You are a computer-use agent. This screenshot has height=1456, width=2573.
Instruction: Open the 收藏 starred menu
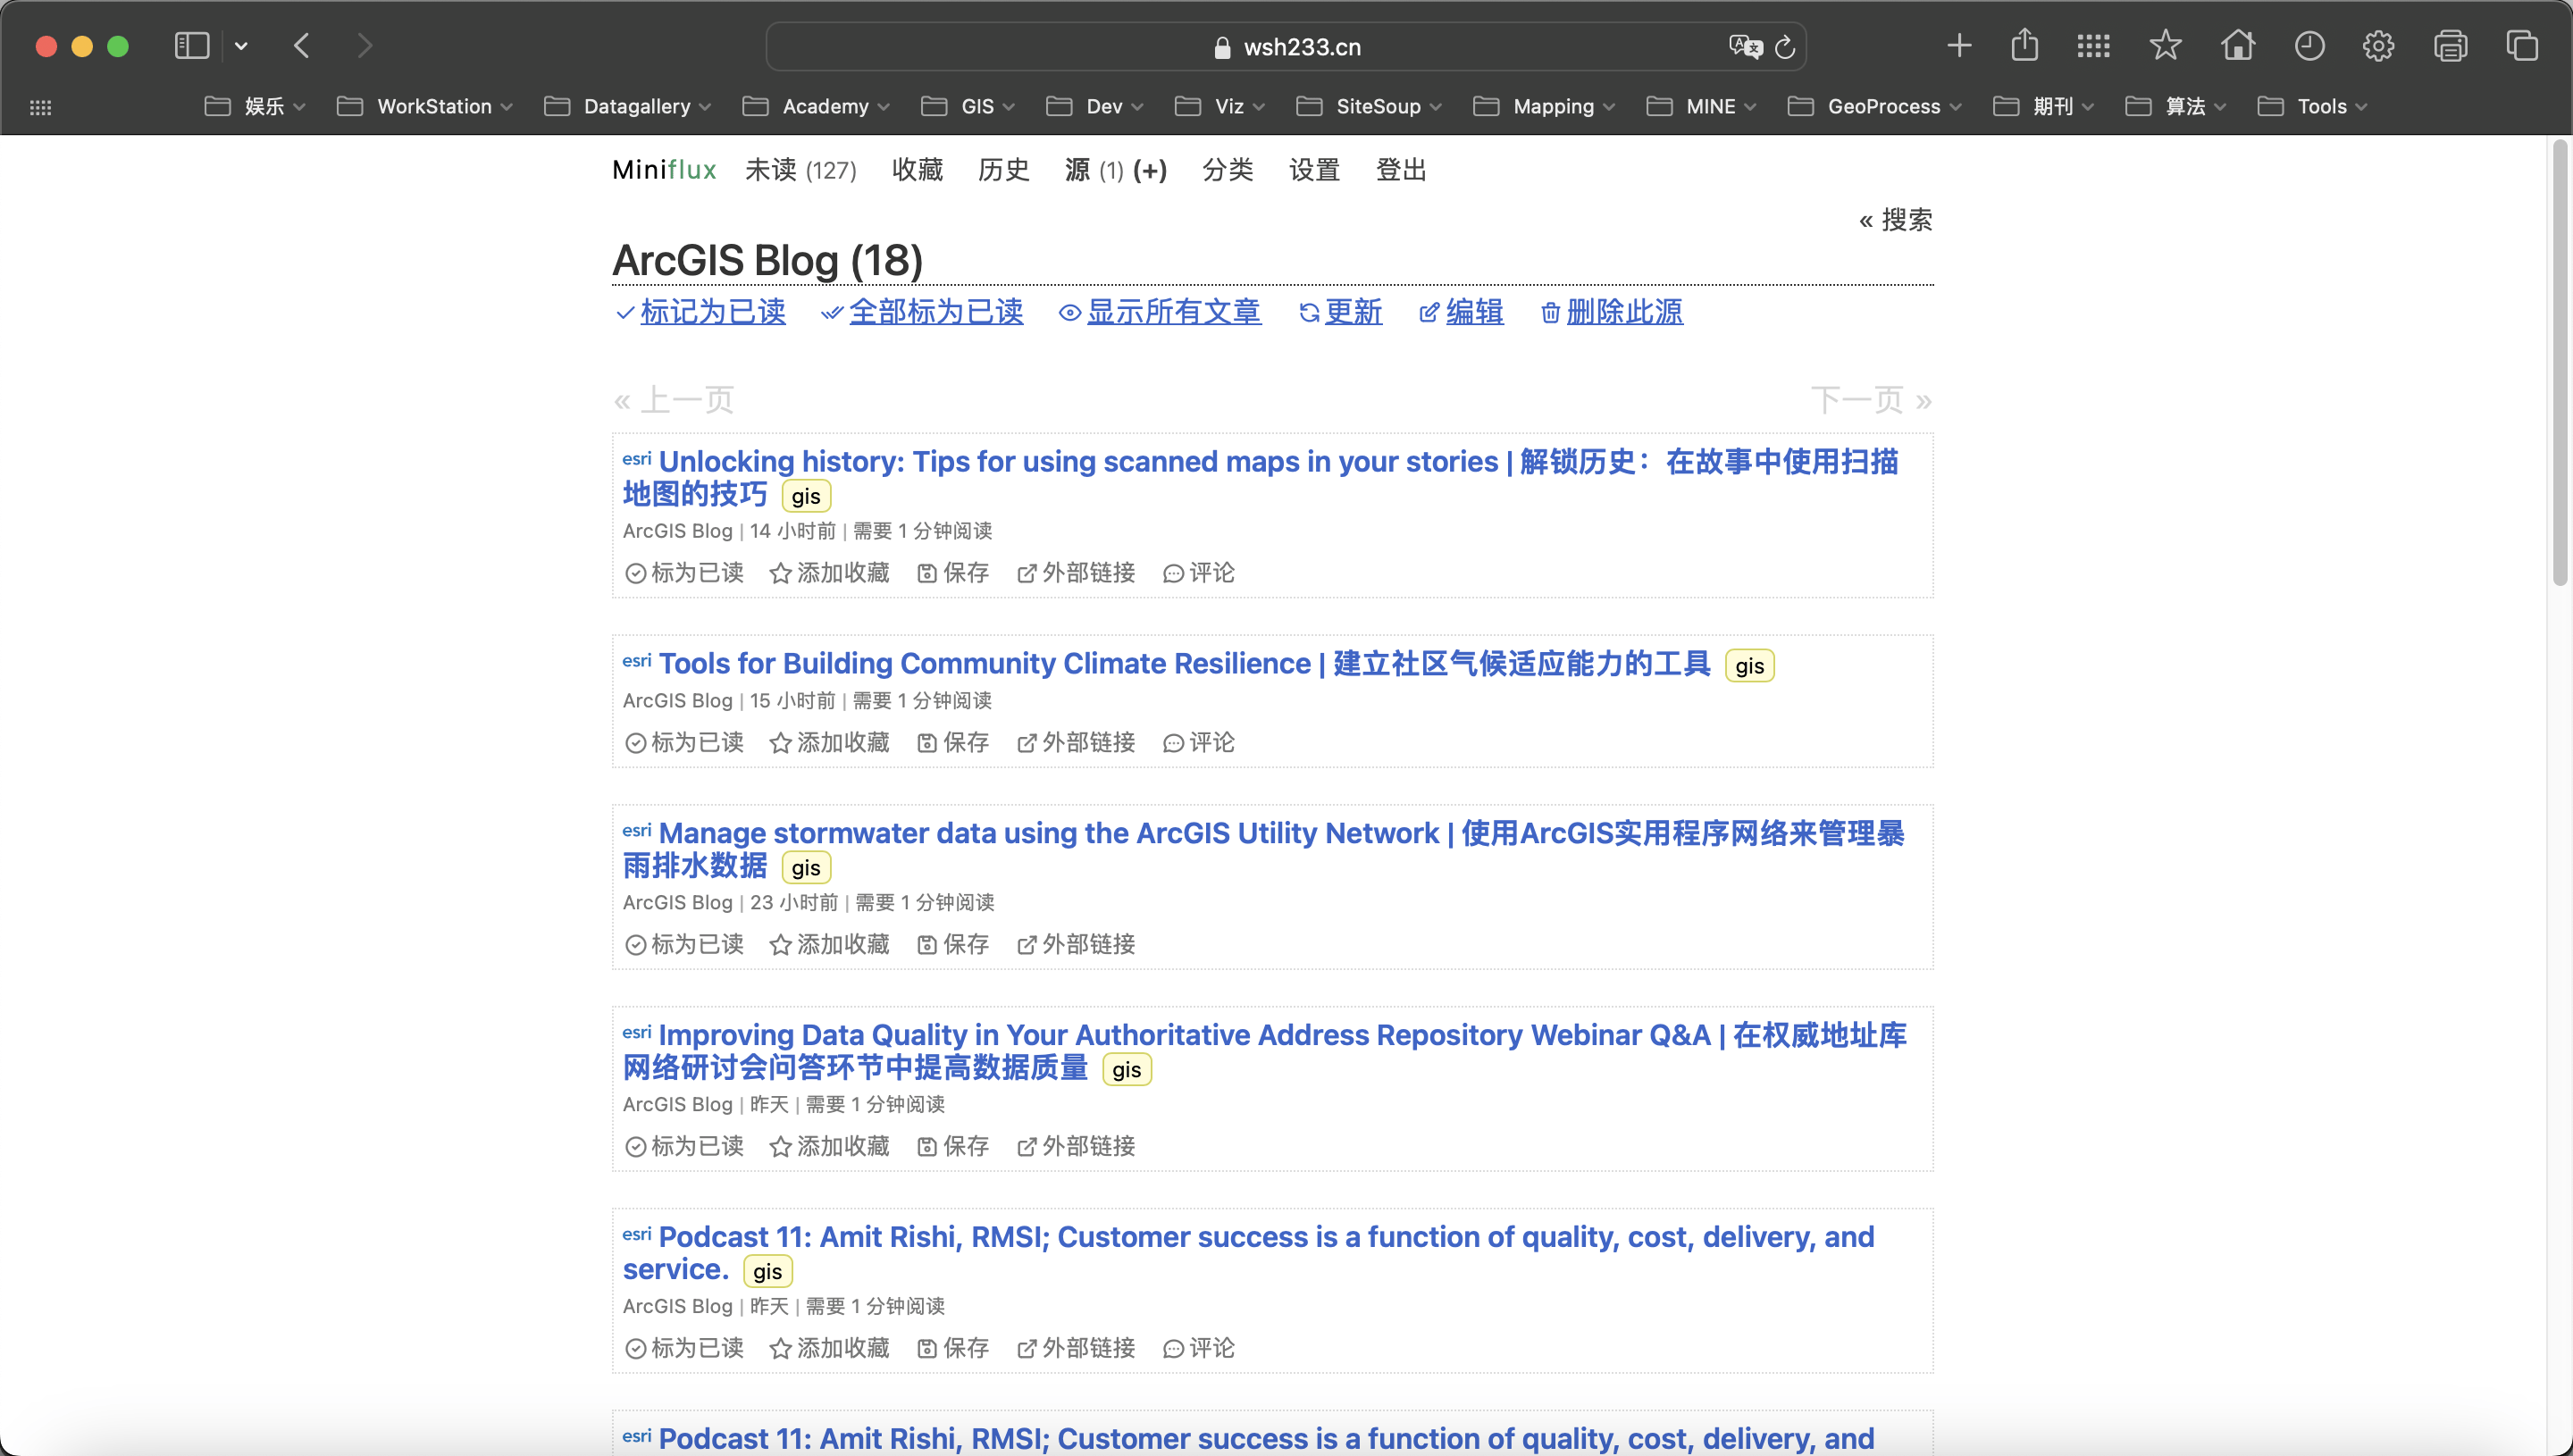917,170
